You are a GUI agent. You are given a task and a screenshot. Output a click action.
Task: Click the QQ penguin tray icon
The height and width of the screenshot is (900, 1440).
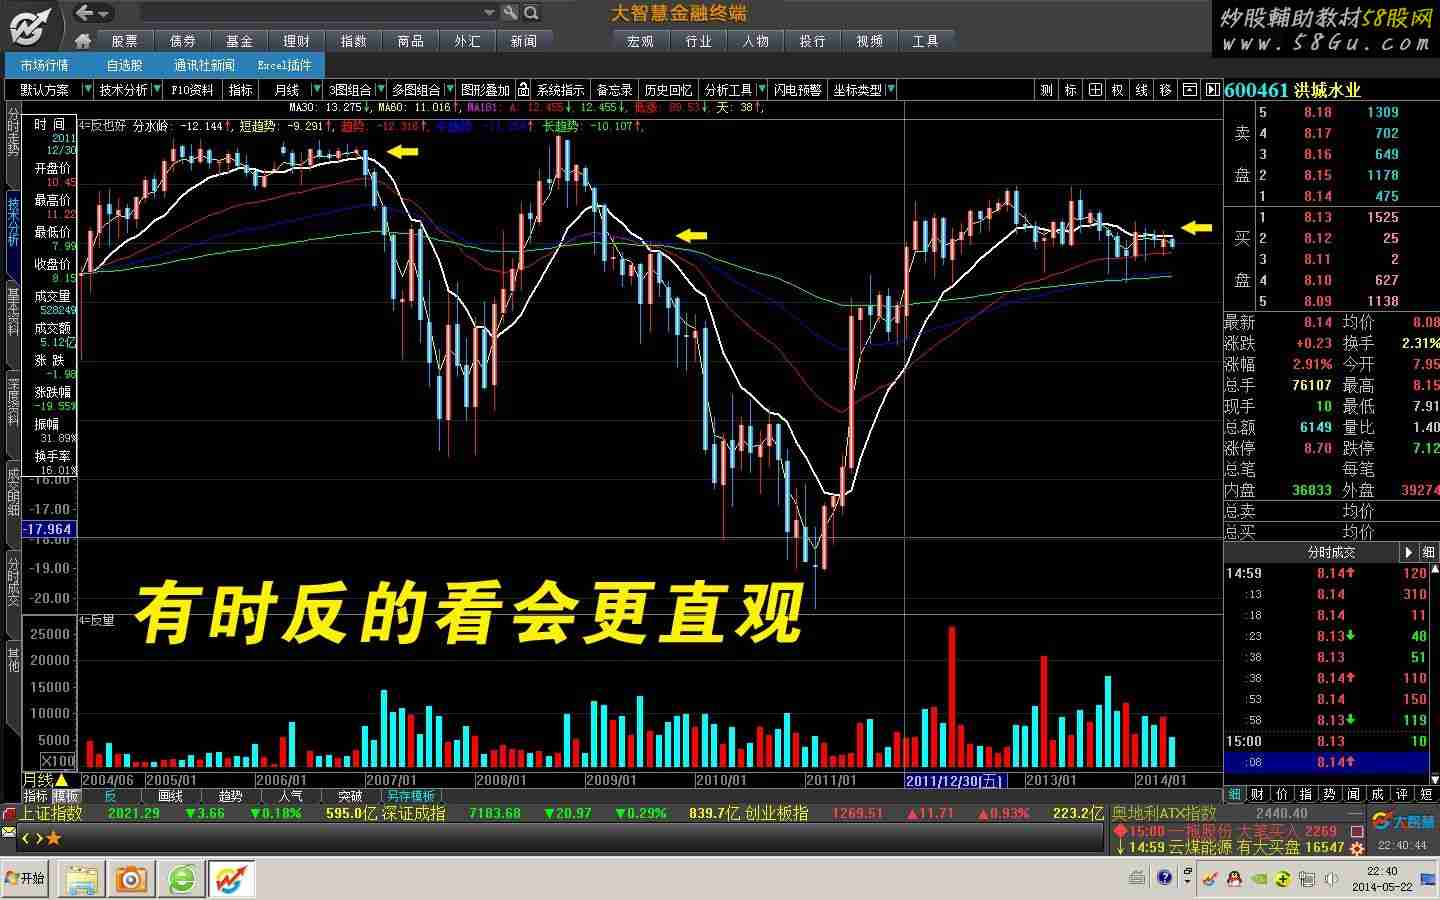click(x=1234, y=879)
